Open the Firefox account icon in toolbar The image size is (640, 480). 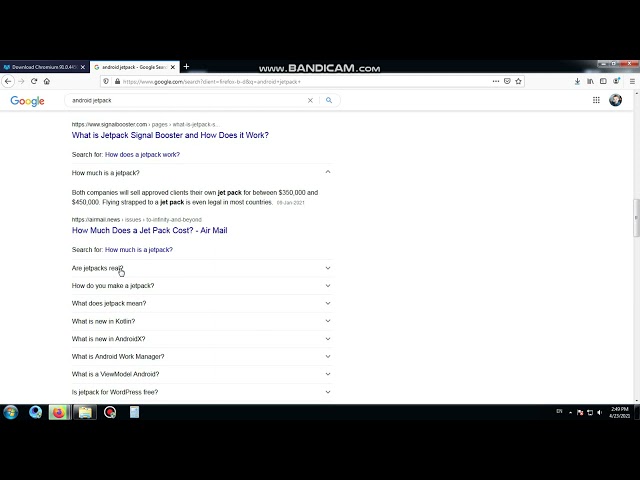(616, 81)
